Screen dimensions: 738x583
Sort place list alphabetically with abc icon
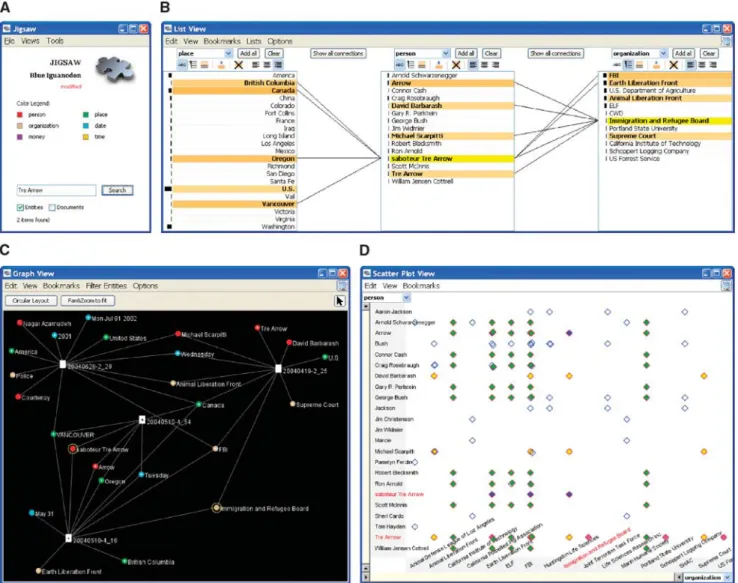pos(182,65)
